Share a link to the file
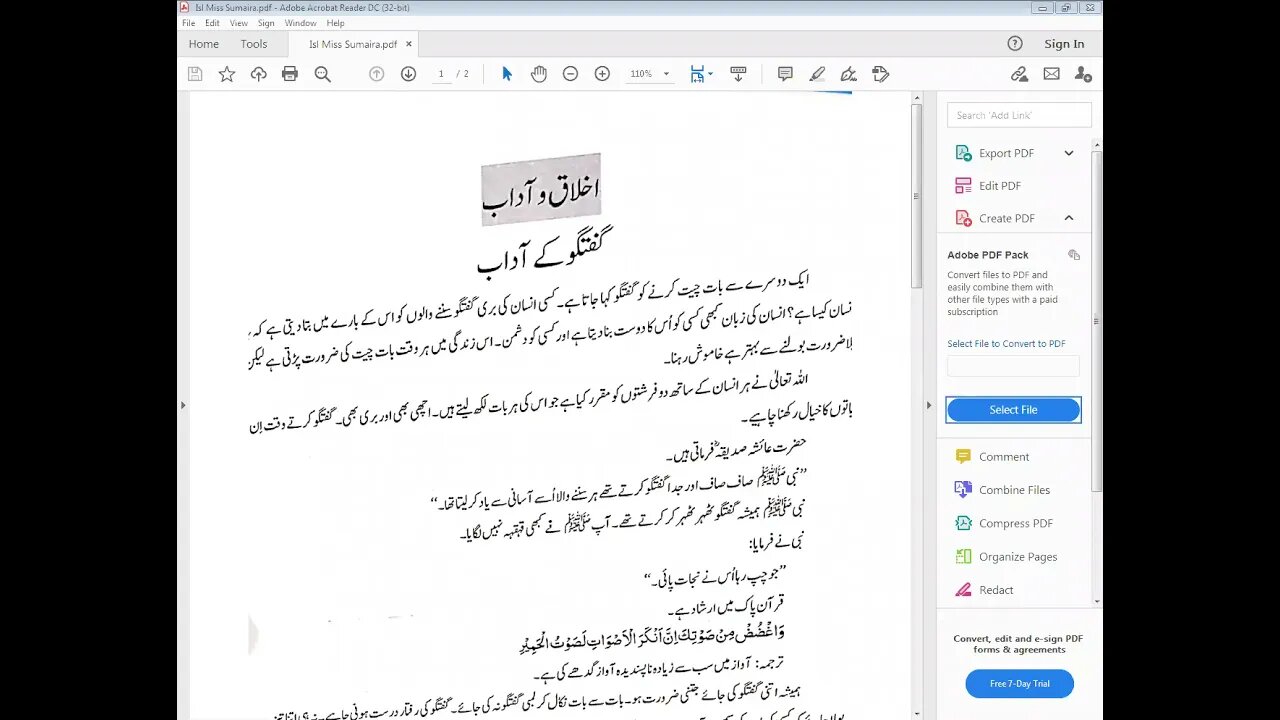The width and height of the screenshot is (1280, 720). (x=1019, y=74)
